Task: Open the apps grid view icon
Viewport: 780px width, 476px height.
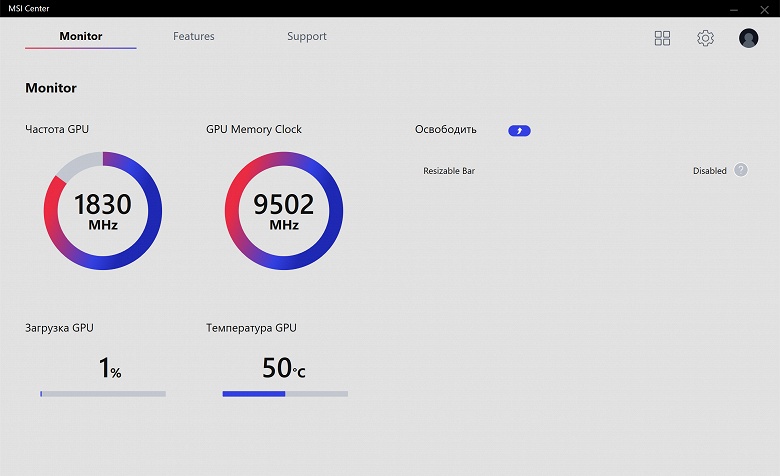Action: (662, 38)
